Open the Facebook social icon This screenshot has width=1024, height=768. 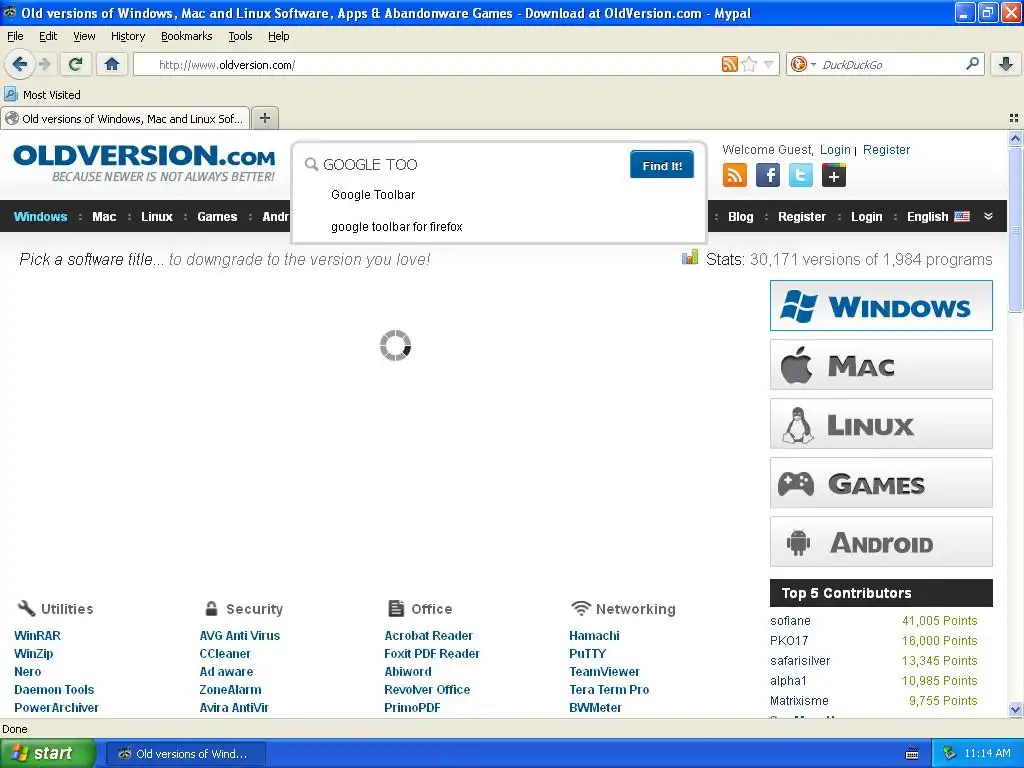768,176
